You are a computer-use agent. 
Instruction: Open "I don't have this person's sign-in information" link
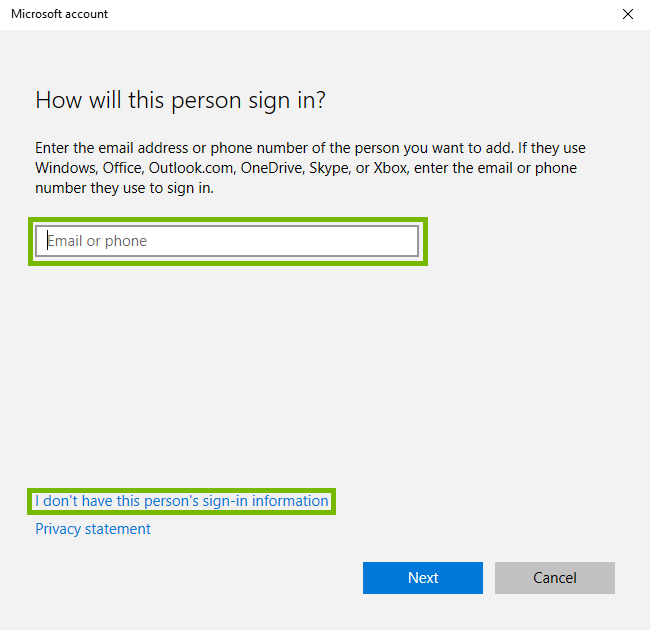[182, 501]
